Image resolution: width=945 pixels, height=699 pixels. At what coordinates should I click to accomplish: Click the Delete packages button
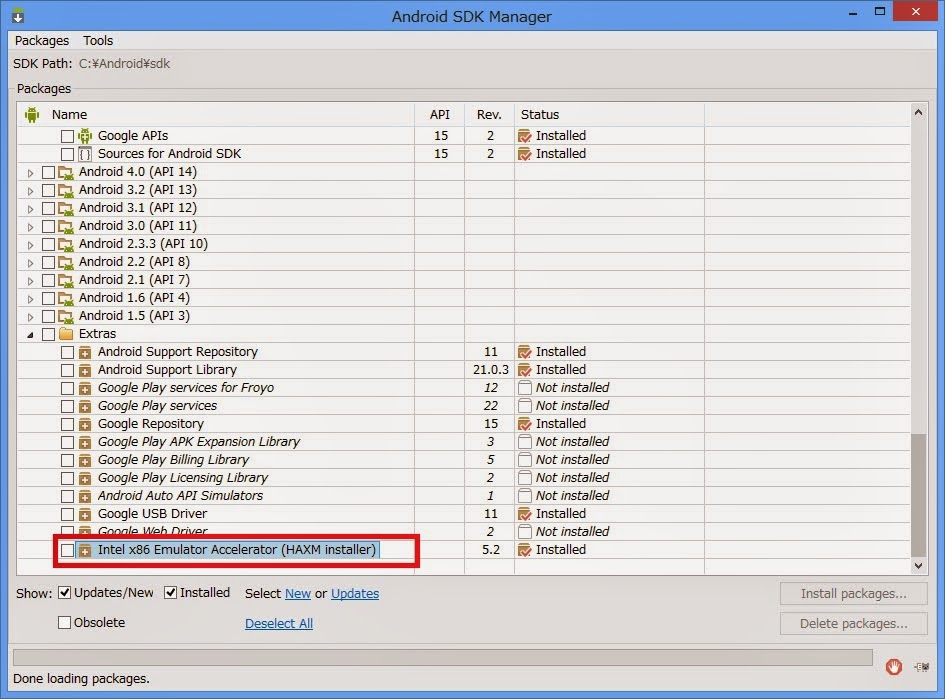click(x=853, y=624)
